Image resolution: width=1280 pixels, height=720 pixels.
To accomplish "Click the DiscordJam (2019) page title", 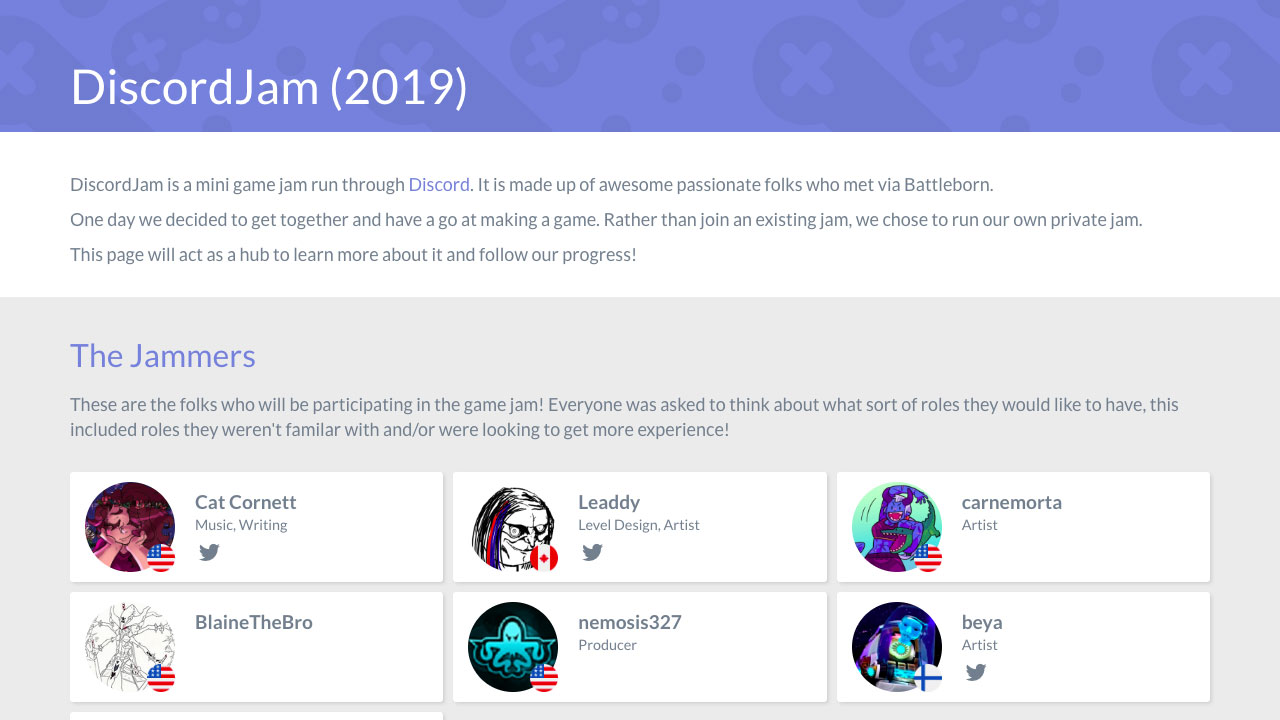I will tap(269, 88).
